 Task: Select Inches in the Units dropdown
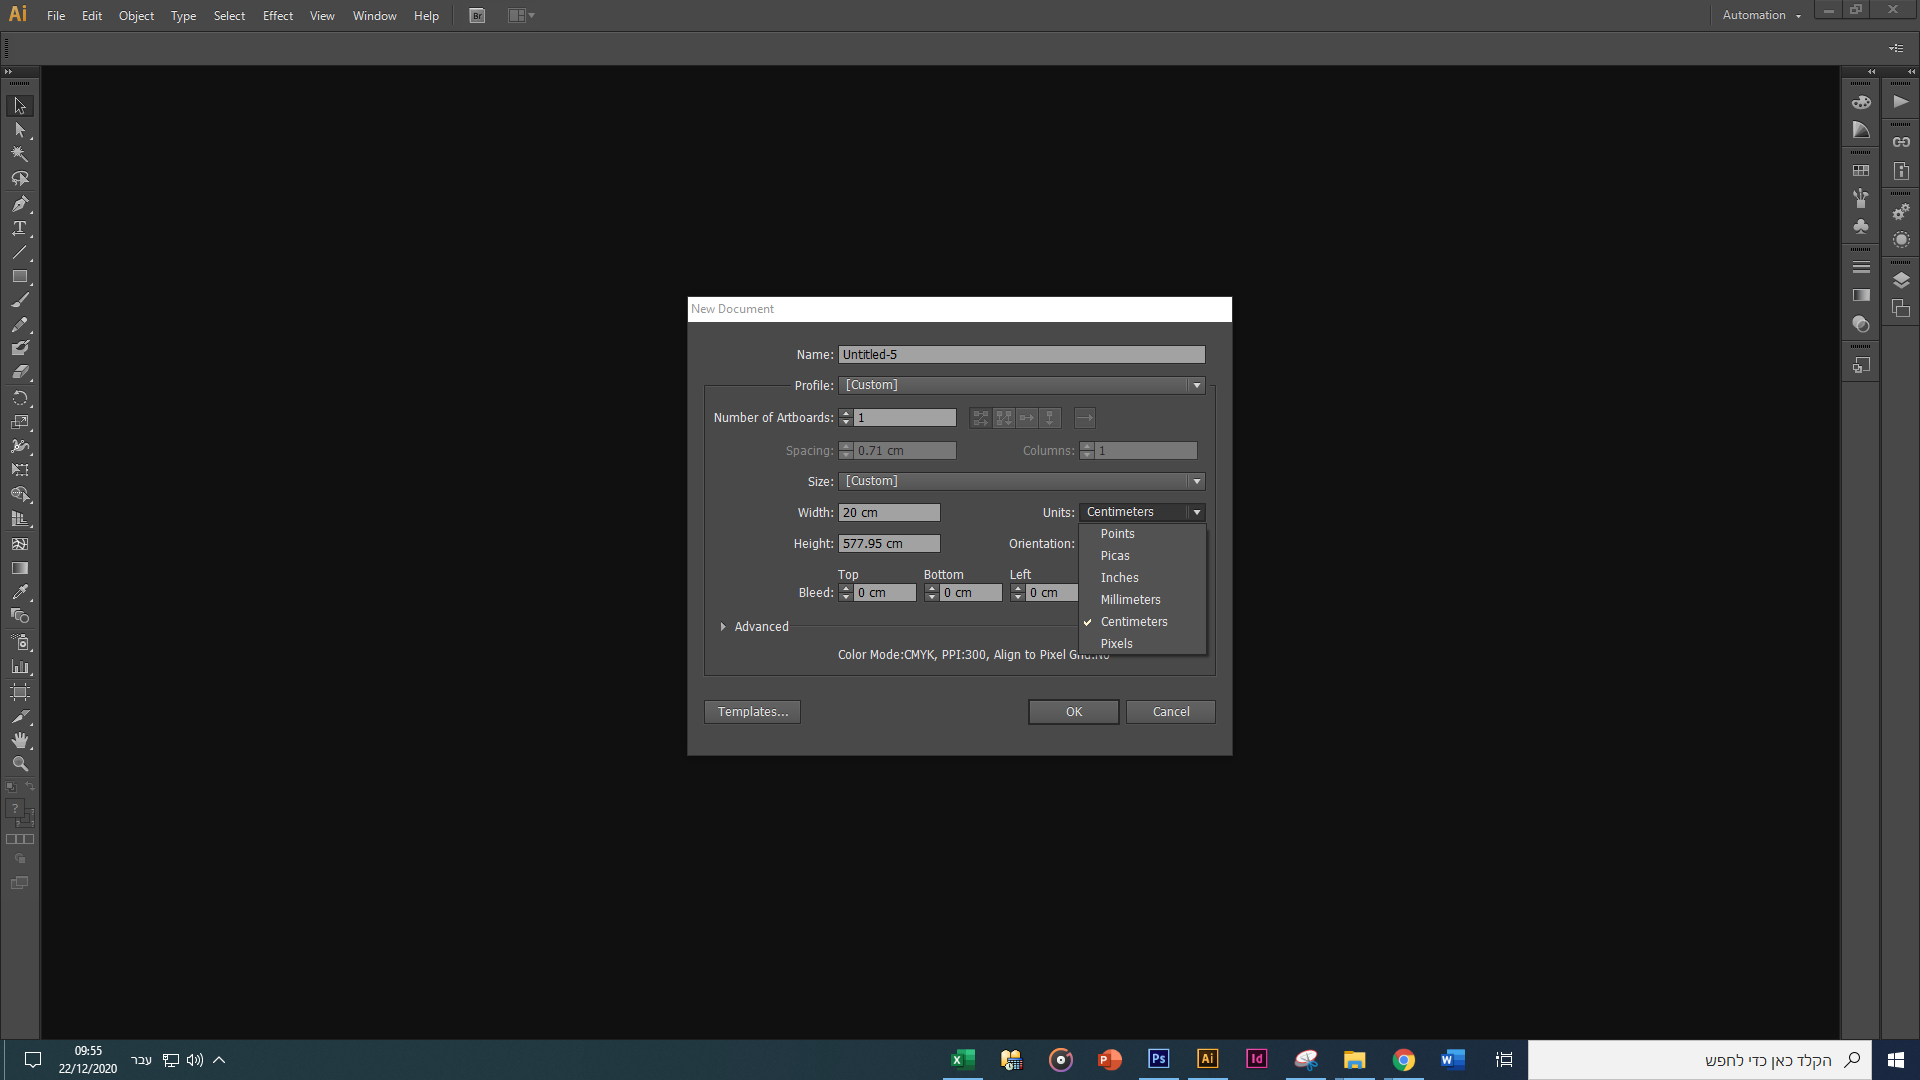tap(1119, 578)
